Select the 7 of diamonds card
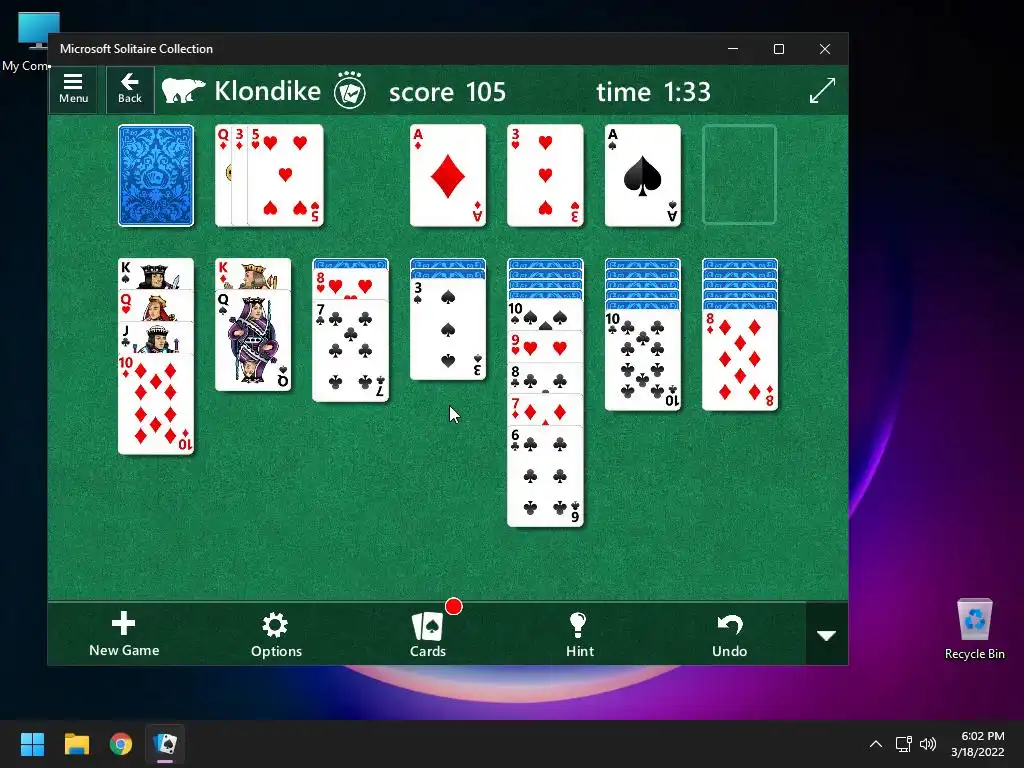1024x768 pixels. (x=545, y=410)
